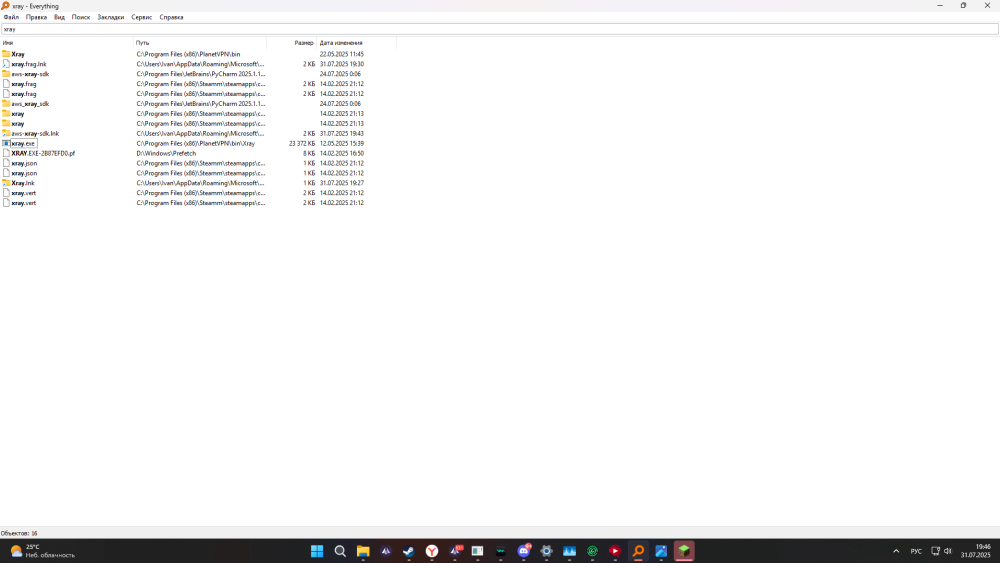Viewport: 1000px width, 563px height.
Task: Open the Файл menu
Action: tap(11, 17)
